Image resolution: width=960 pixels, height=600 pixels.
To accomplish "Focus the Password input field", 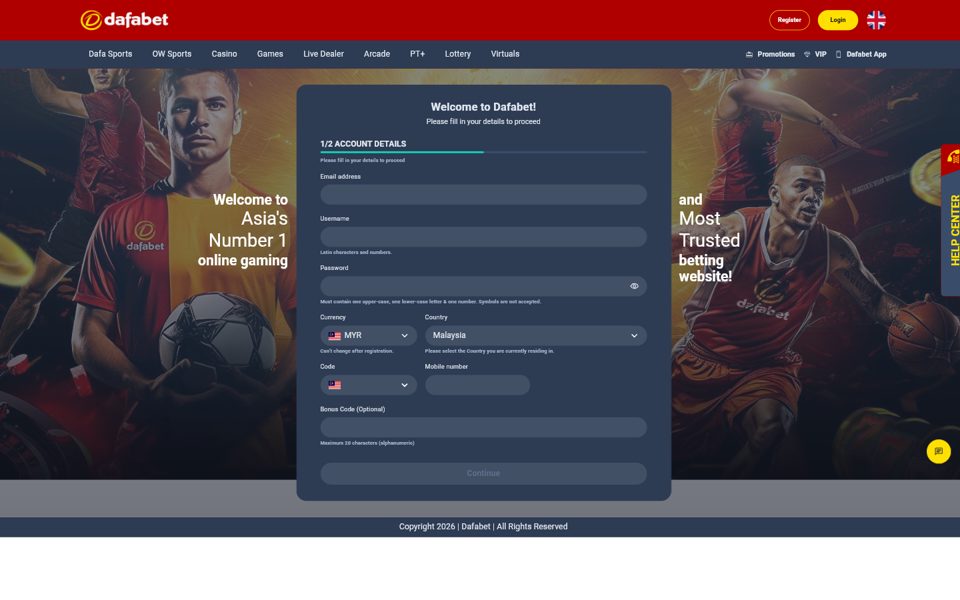I will click(x=483, y=286).
